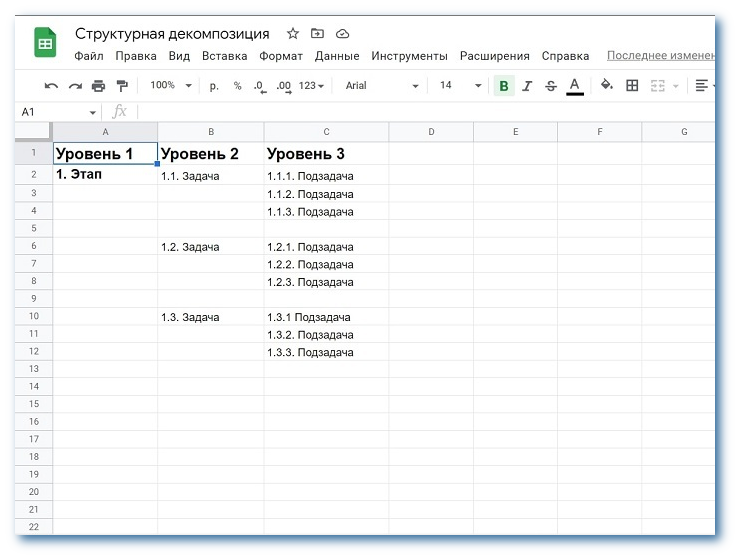Click the Redo arrow in toolbar
Viewport: 740px width, 560px height.
click(x=75, y=86)
